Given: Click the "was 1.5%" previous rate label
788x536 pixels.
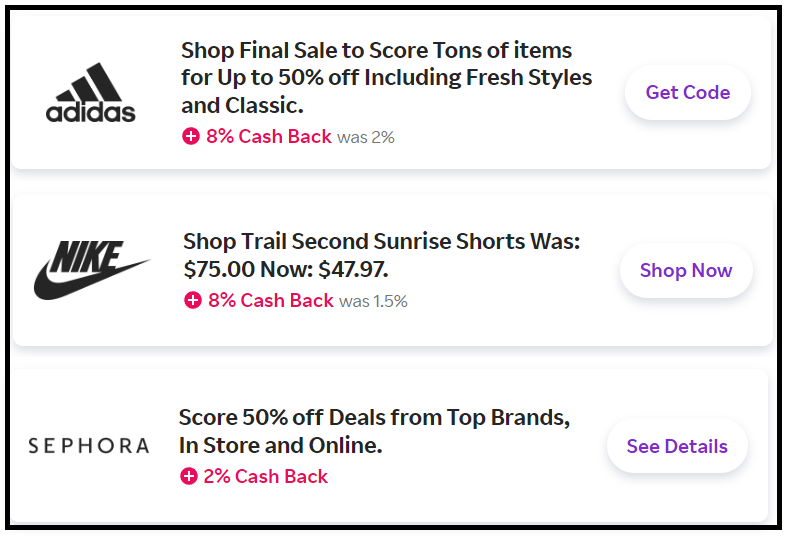Looking at the screenshot, I should coord(373,301).
